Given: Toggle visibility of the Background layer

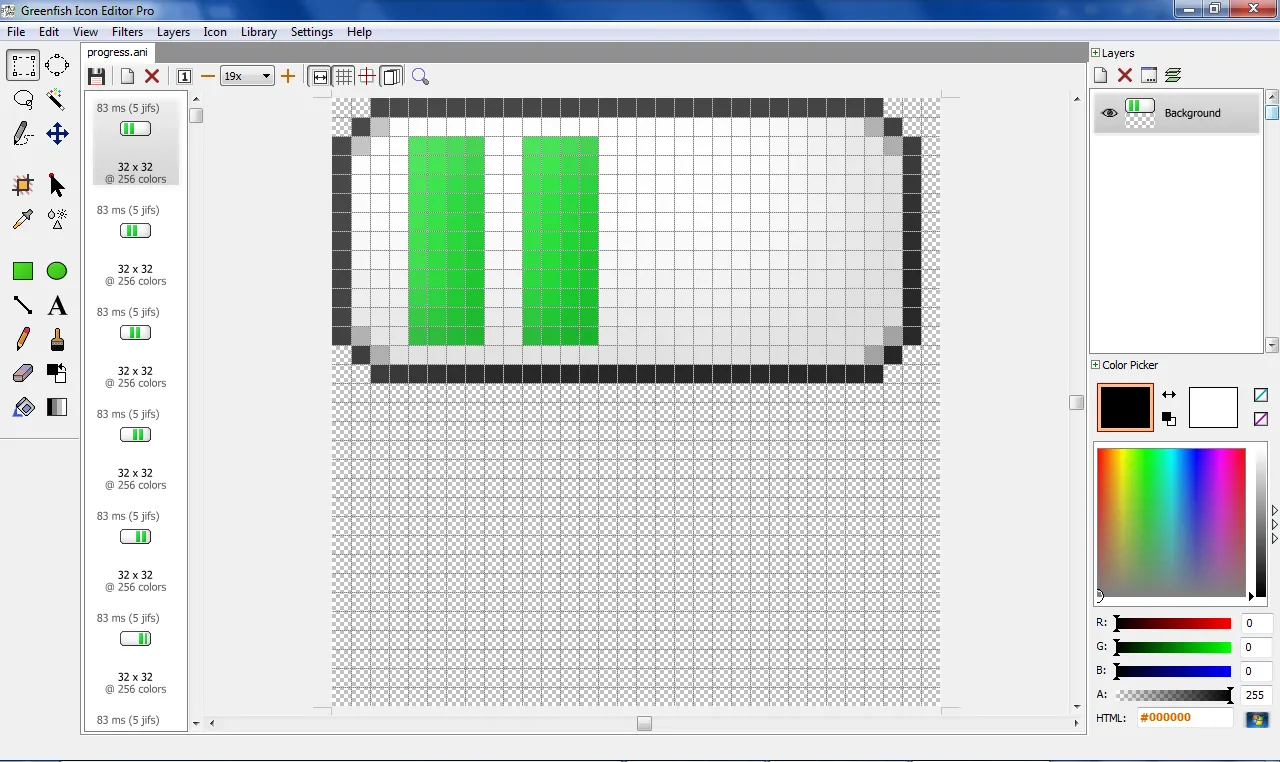Looking at the screenshot, I should [1109, 113].
